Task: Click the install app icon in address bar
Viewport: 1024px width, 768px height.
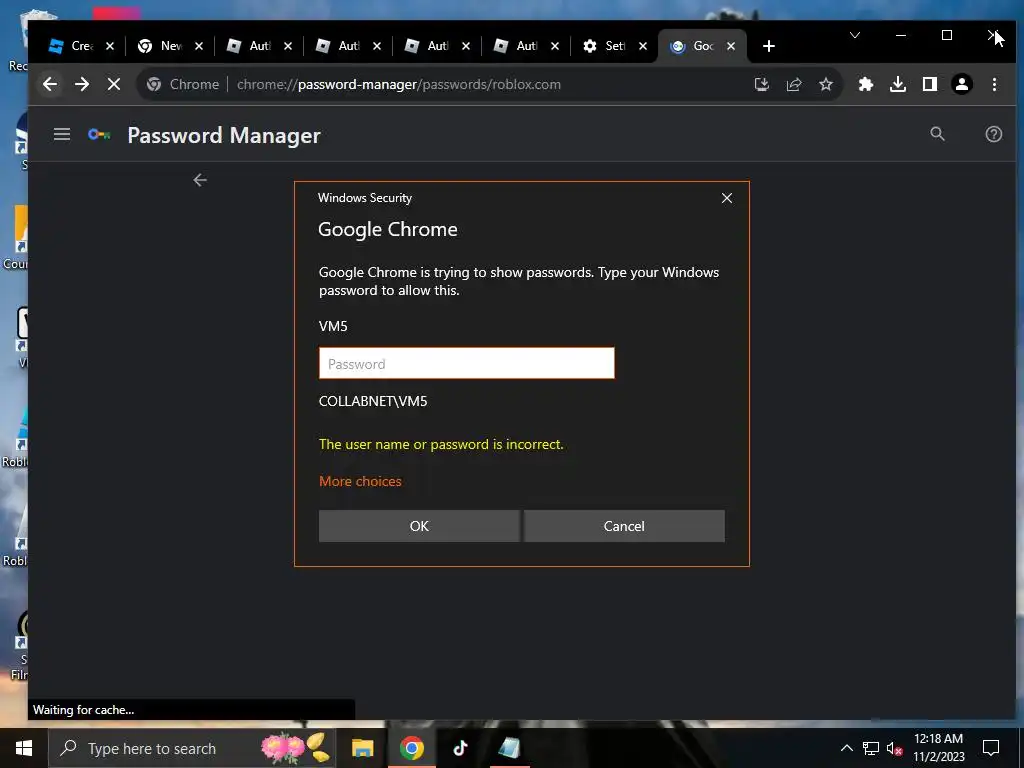Action: (761, 84)
